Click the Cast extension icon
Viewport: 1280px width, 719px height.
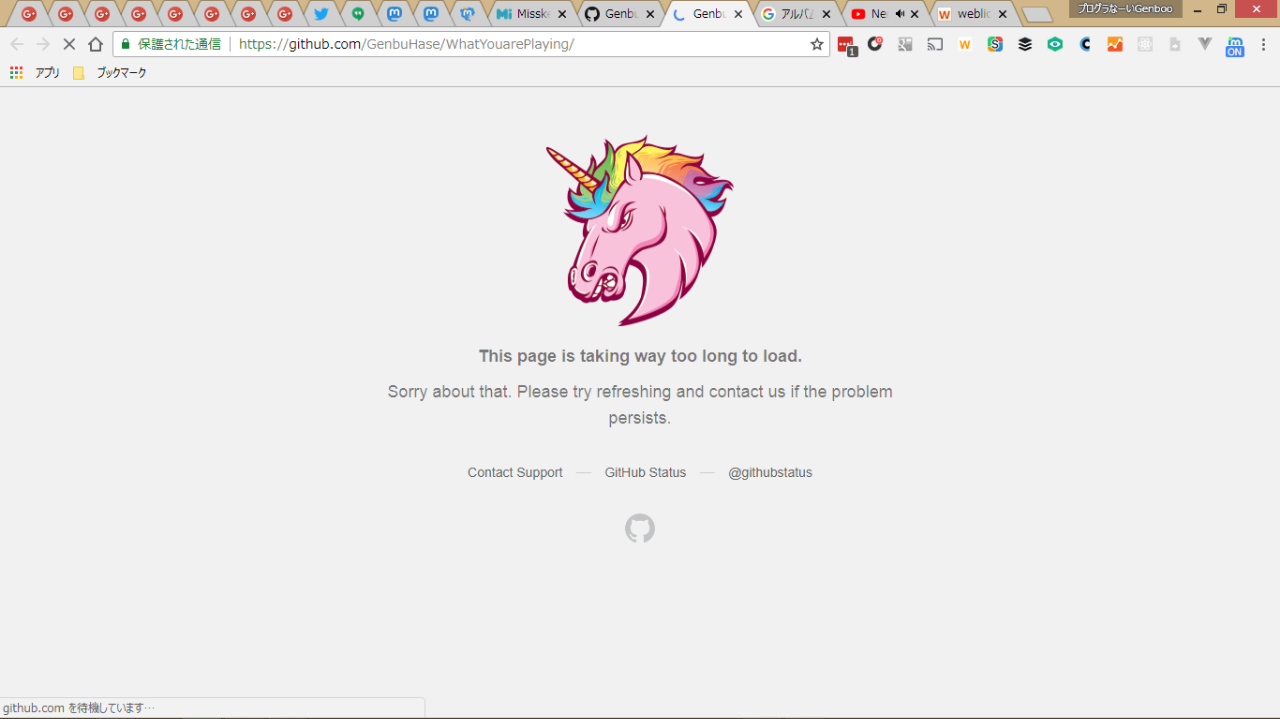coord(935,44)
